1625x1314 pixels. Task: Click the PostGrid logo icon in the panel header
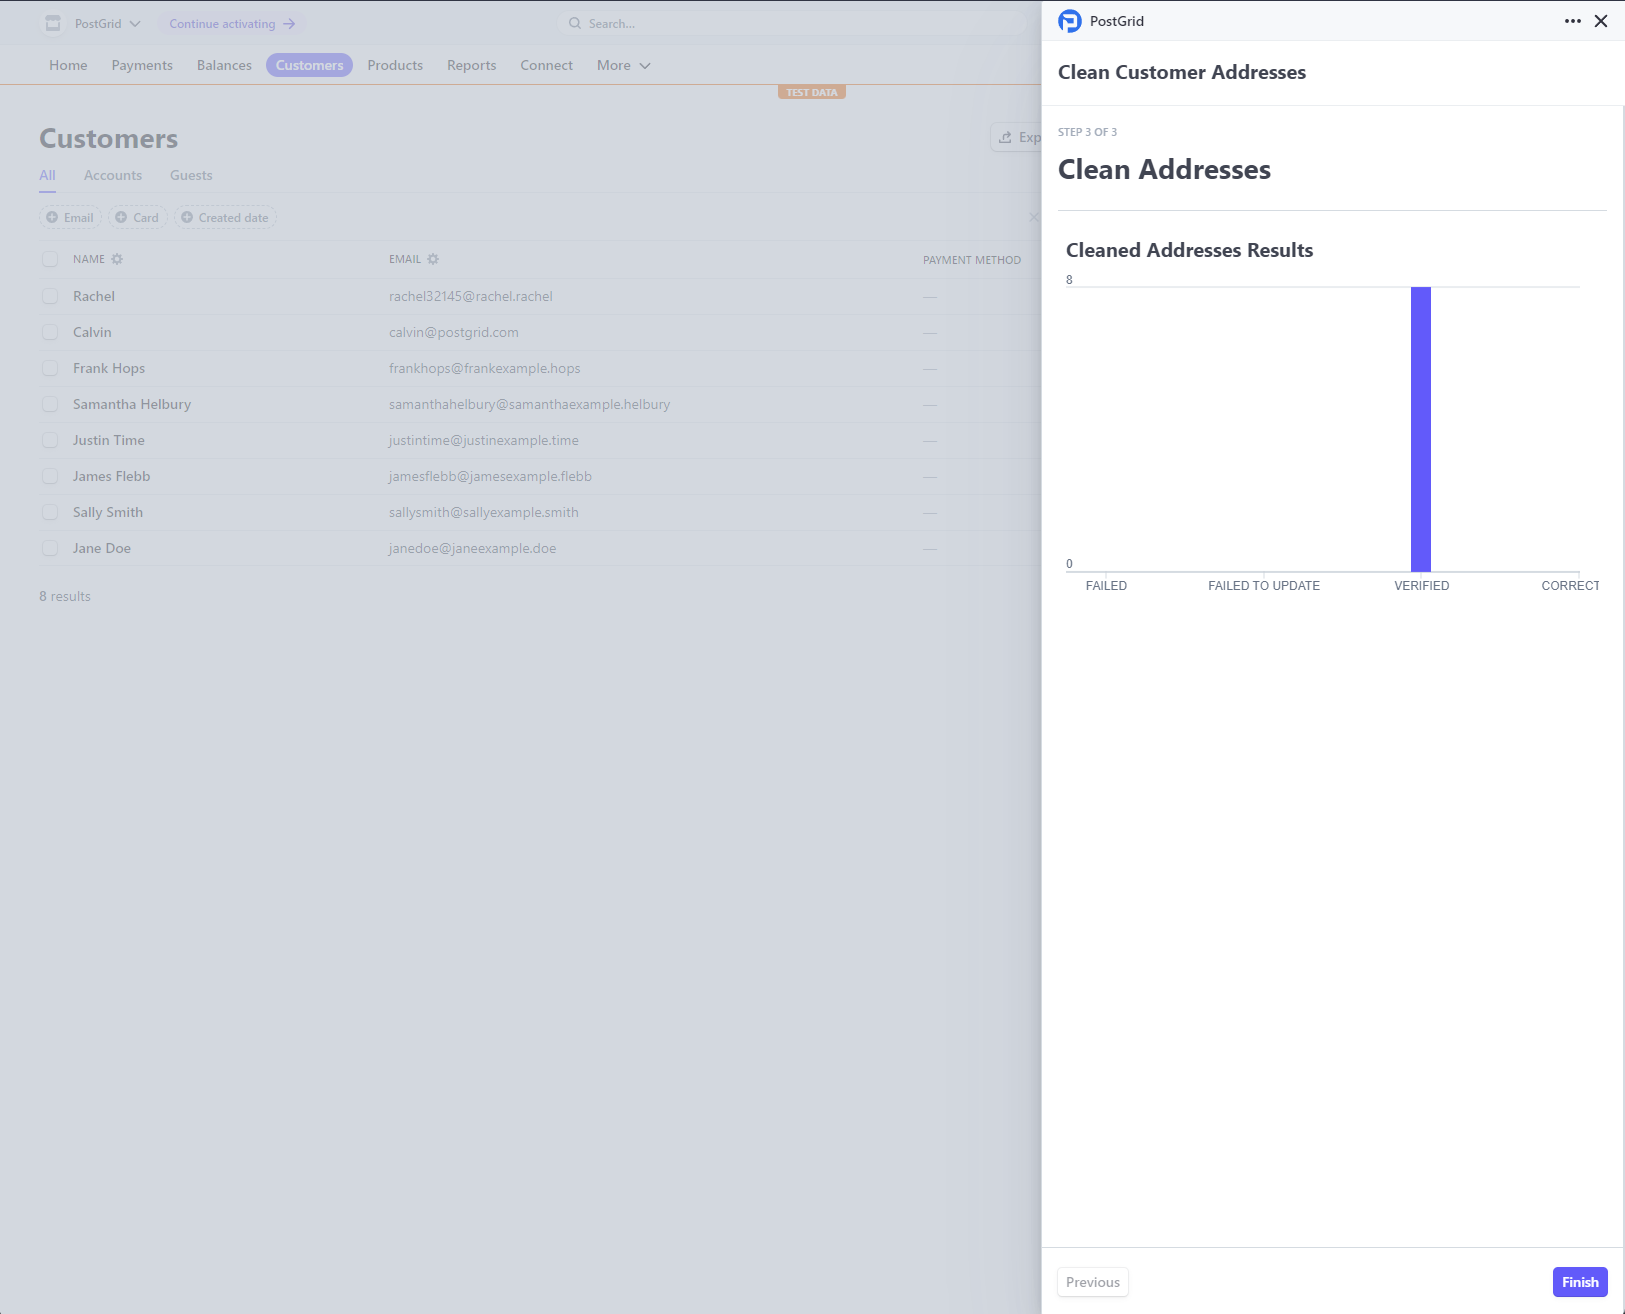click(x=1070, y=20)
